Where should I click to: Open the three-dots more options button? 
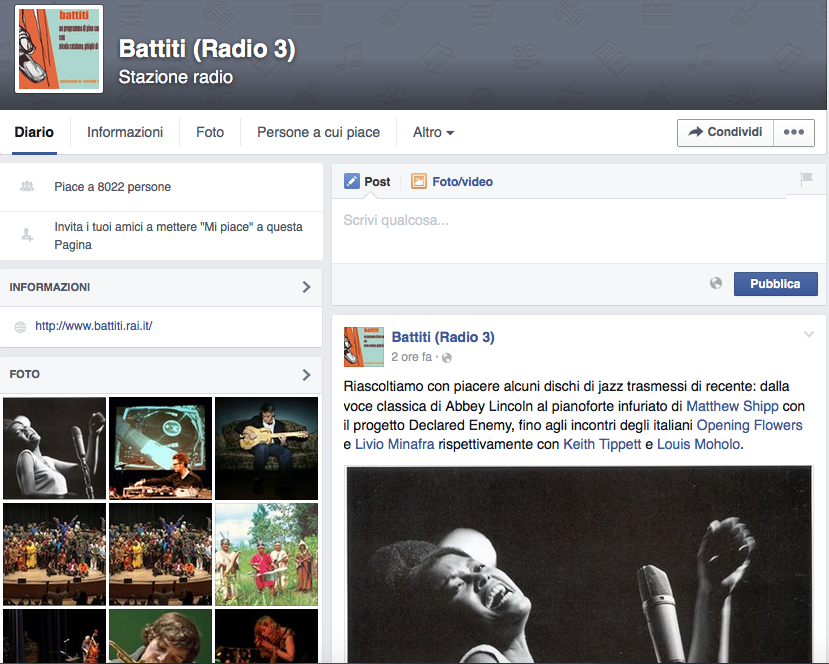pos(794,132)
